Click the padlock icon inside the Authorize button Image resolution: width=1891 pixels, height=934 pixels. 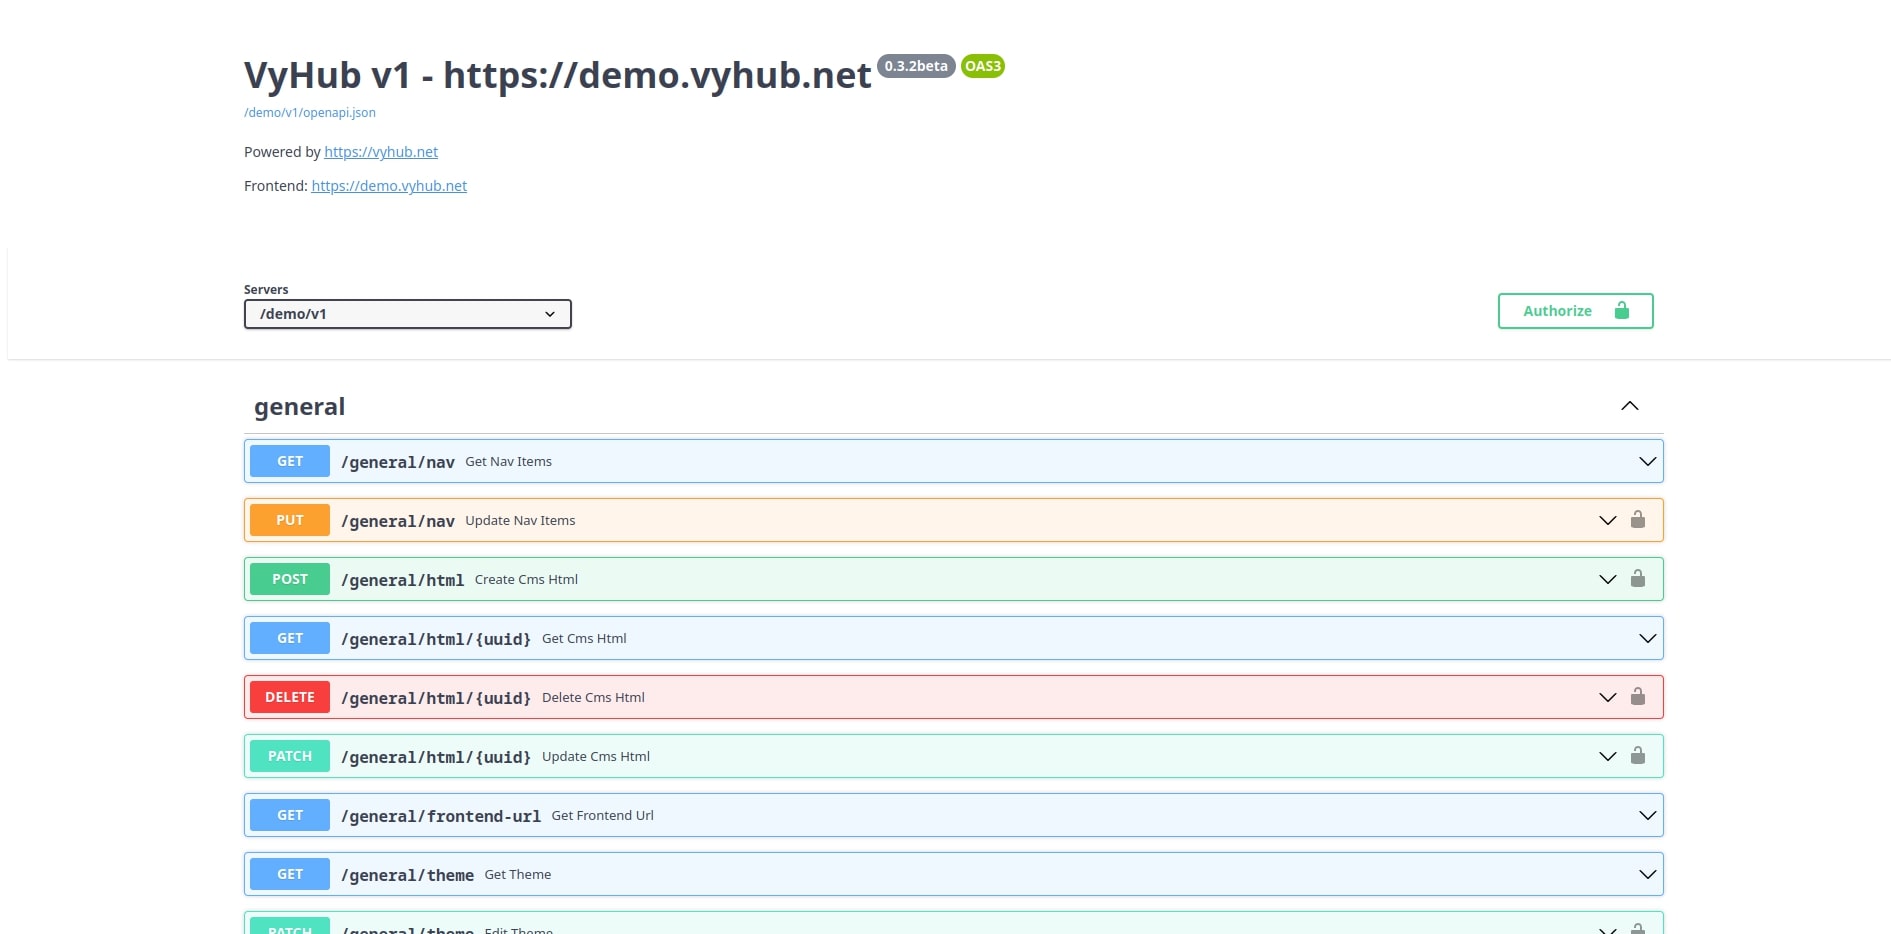tap(1622, 310)
